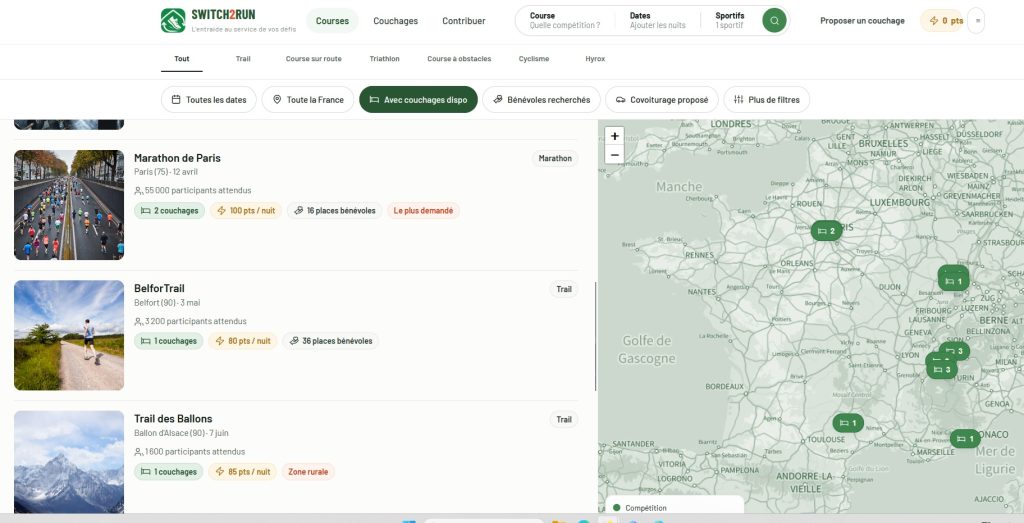Select the Paris map marker showing 2 beds

826,231
